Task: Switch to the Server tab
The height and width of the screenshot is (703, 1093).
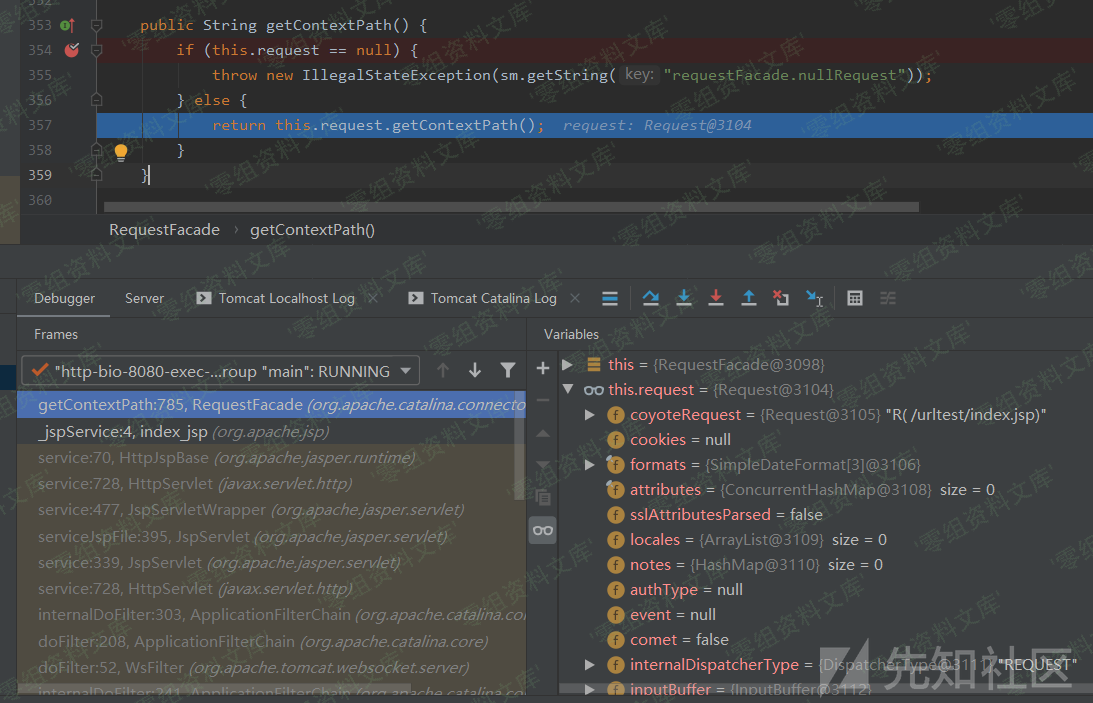Action: tap(144, 298)
